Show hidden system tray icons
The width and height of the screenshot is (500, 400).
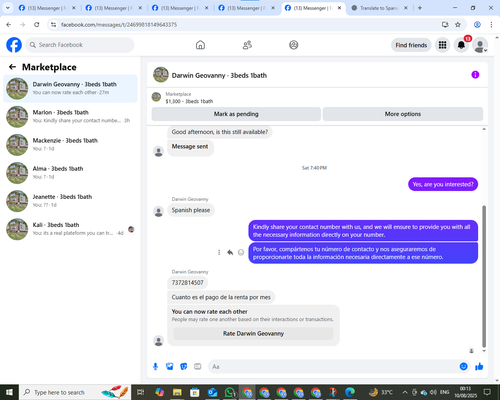tap(405, 392)
